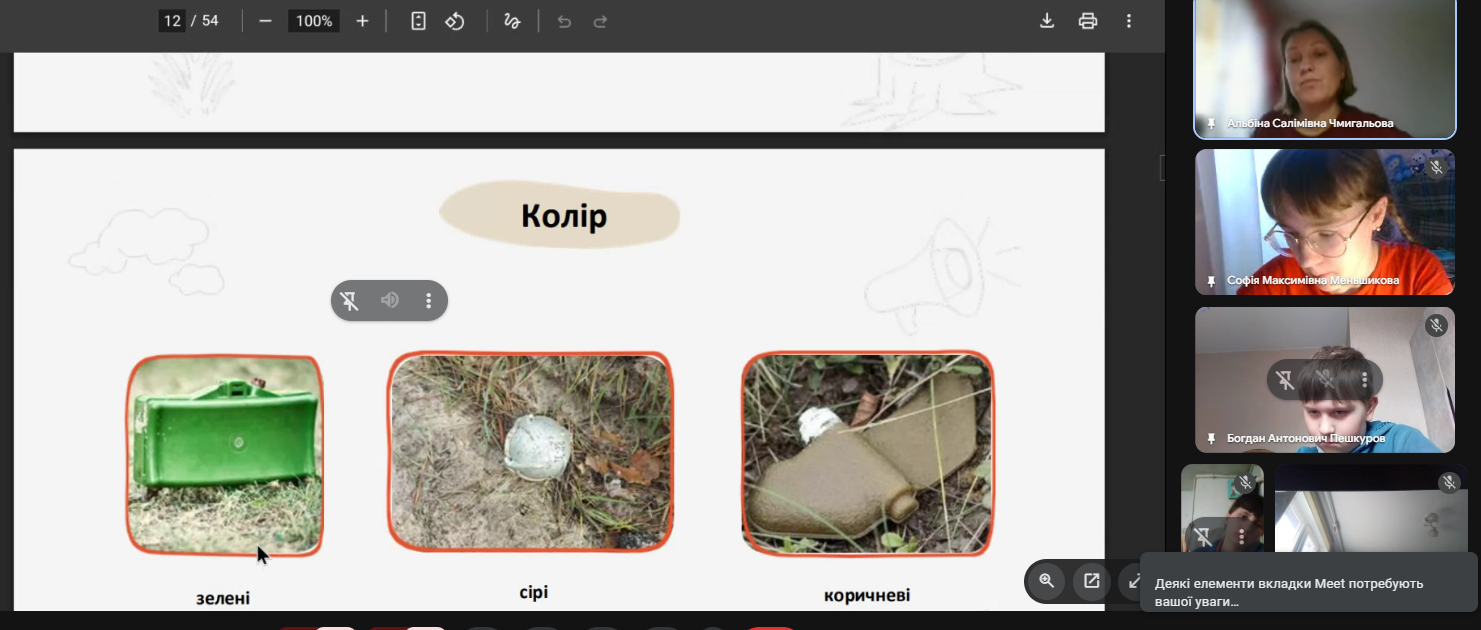The image size is (1481, 630).
Task: Rotate the PDF document counterclockwise
Action: coord(455,21)
